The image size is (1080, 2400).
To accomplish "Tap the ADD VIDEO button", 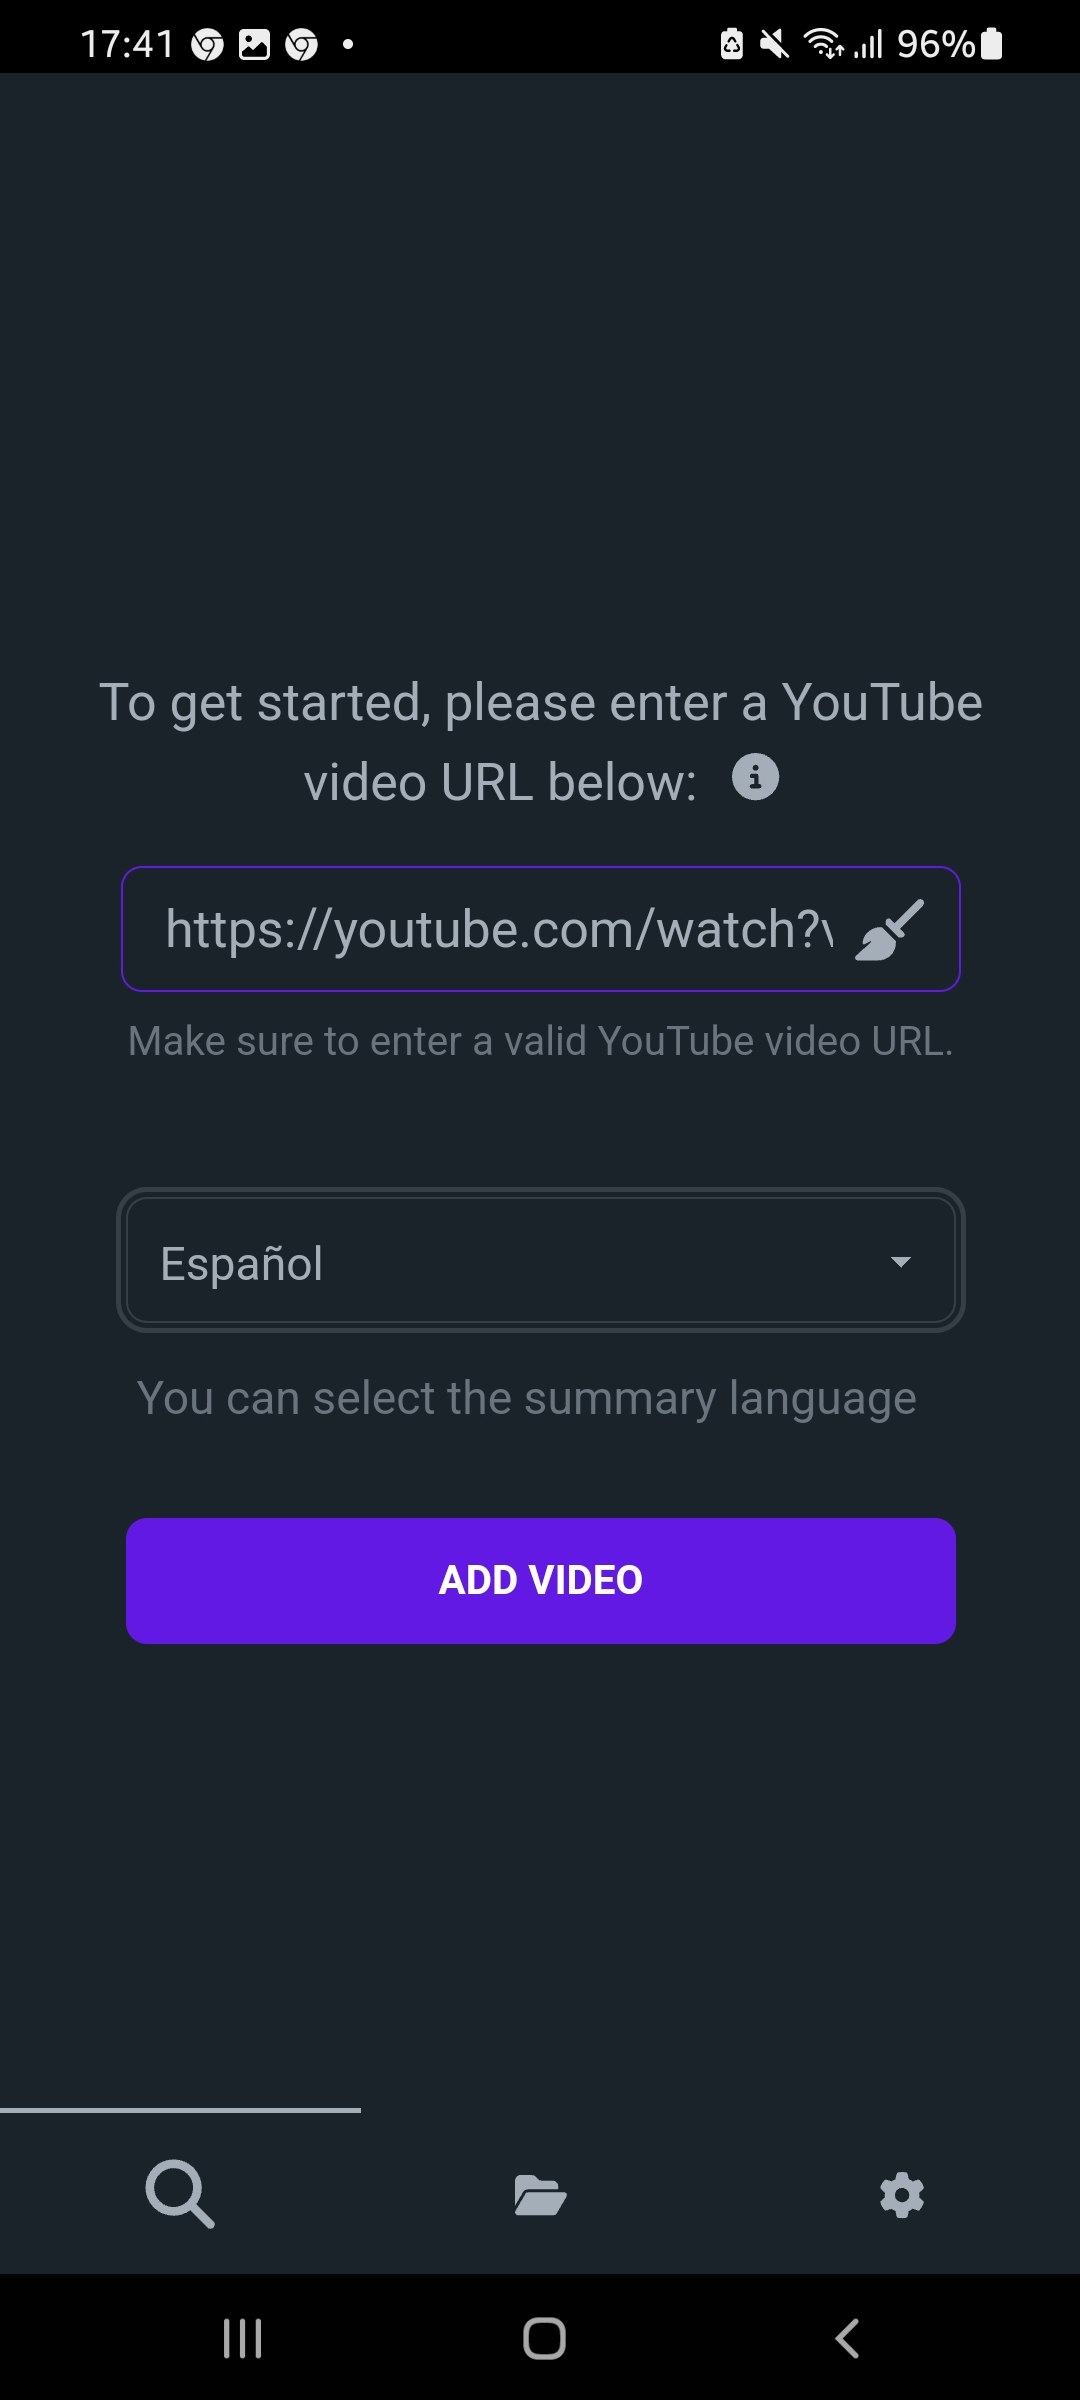I will coord(540,1580).
